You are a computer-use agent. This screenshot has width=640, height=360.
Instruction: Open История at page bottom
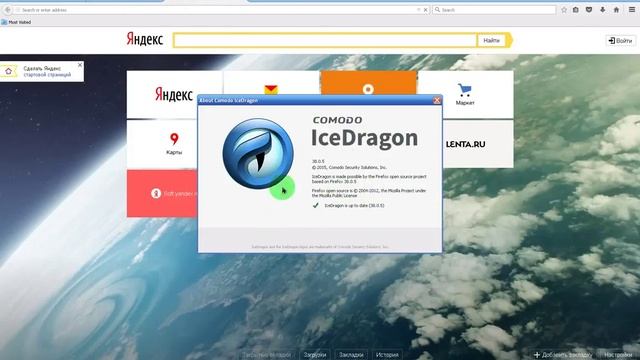(387, 355)
